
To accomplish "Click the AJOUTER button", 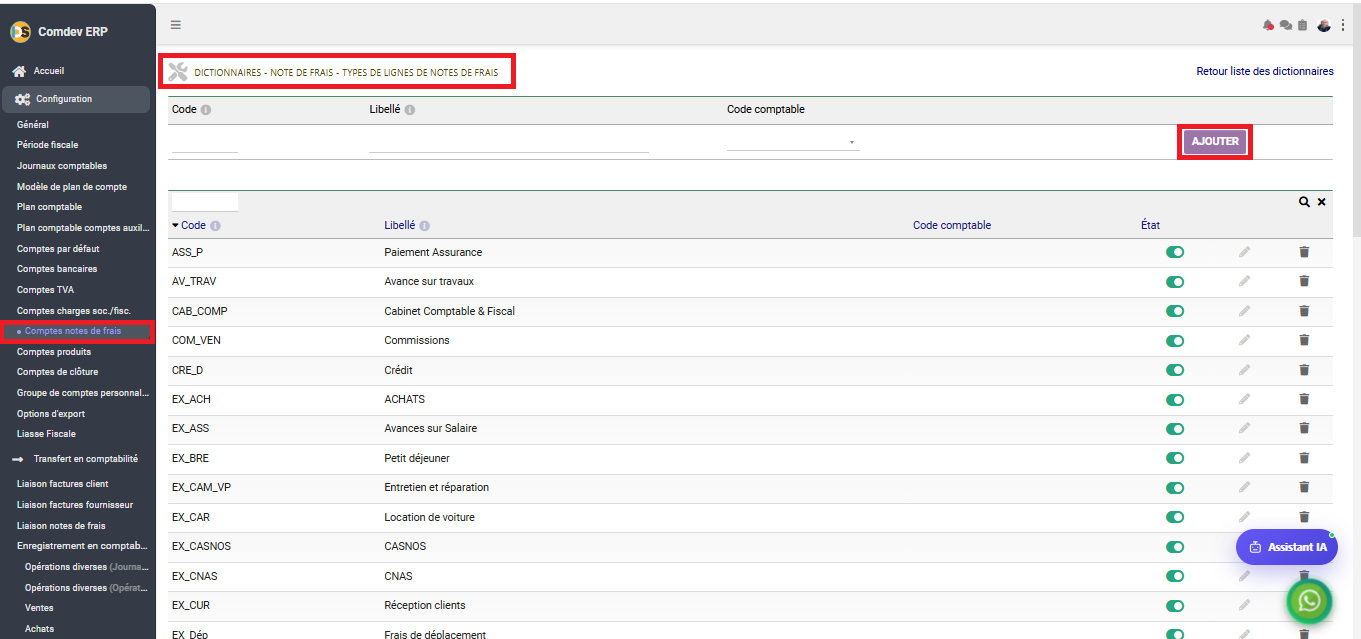I will coord(1215,141).
